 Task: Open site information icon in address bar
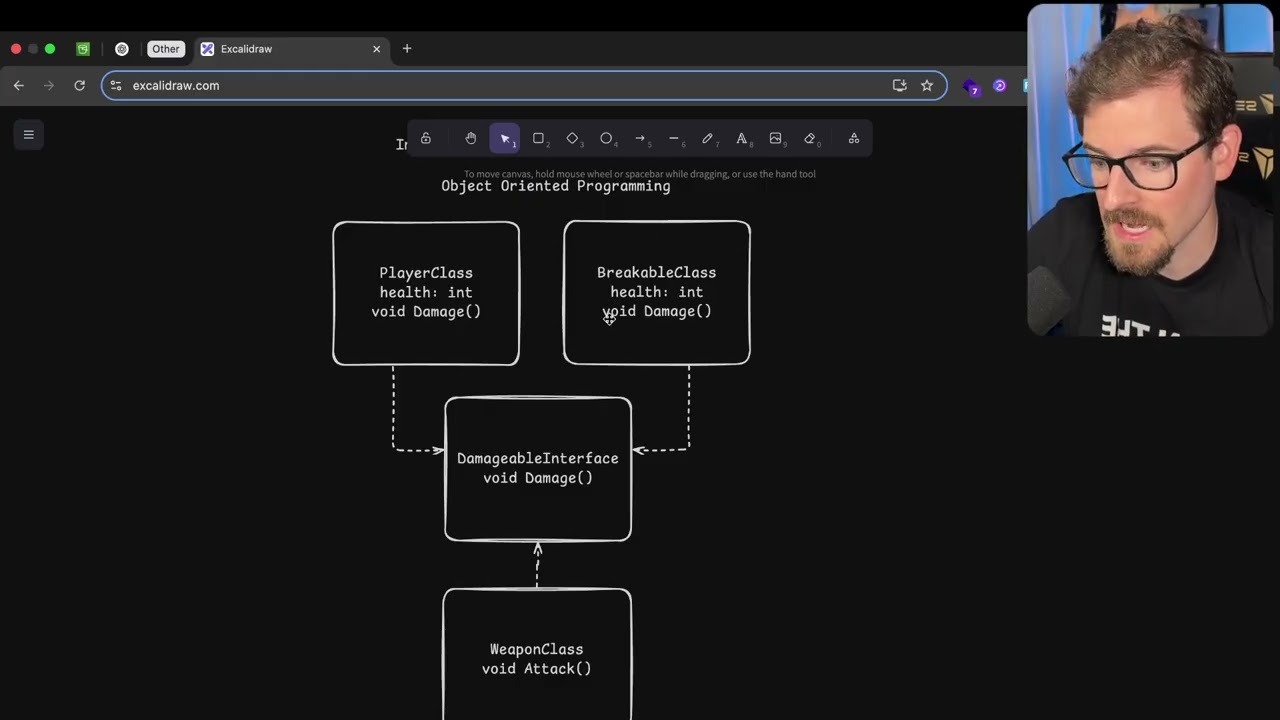116,86
